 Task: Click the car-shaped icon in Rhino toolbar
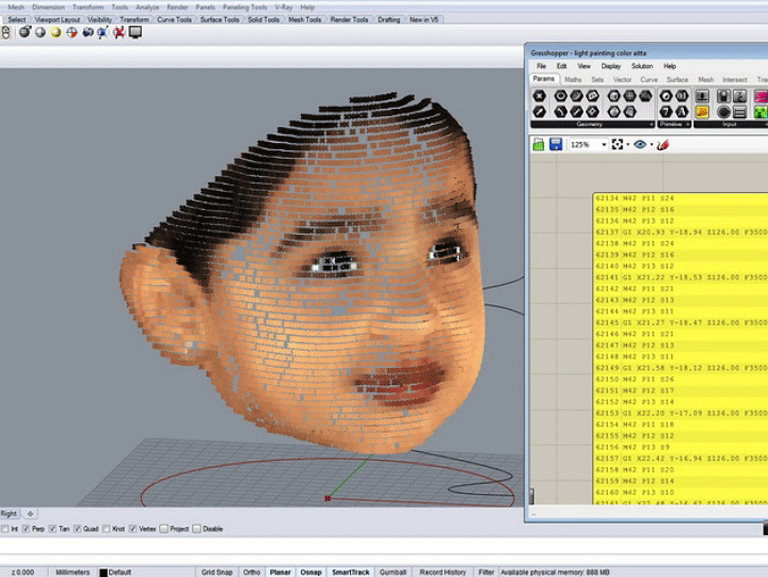click(x=87, y=32)
